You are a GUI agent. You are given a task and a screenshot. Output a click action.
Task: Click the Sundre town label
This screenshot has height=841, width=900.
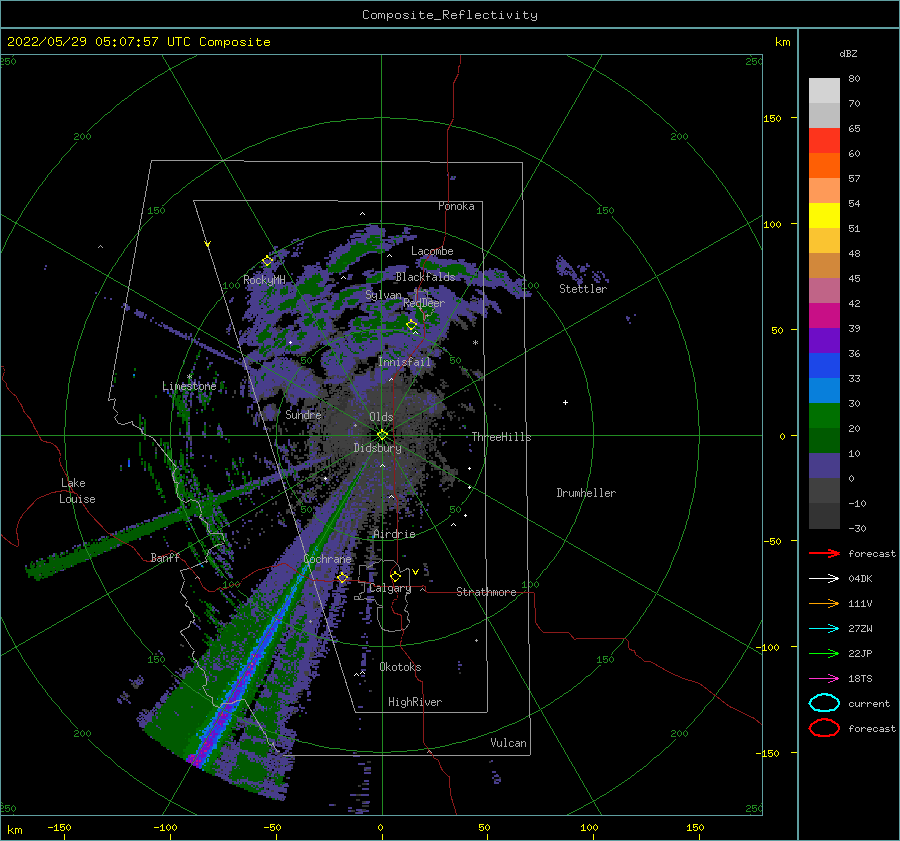(x=303, y=414)
